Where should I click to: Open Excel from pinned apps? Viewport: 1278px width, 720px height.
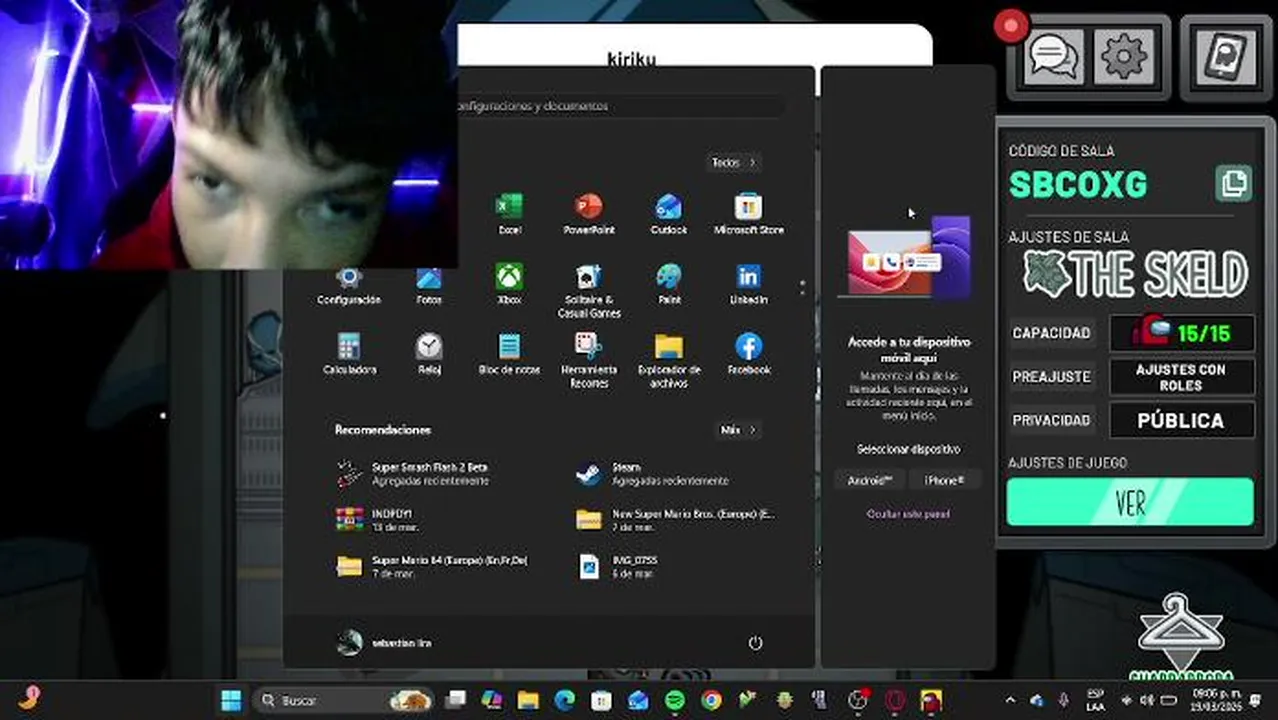click(509, 214)
